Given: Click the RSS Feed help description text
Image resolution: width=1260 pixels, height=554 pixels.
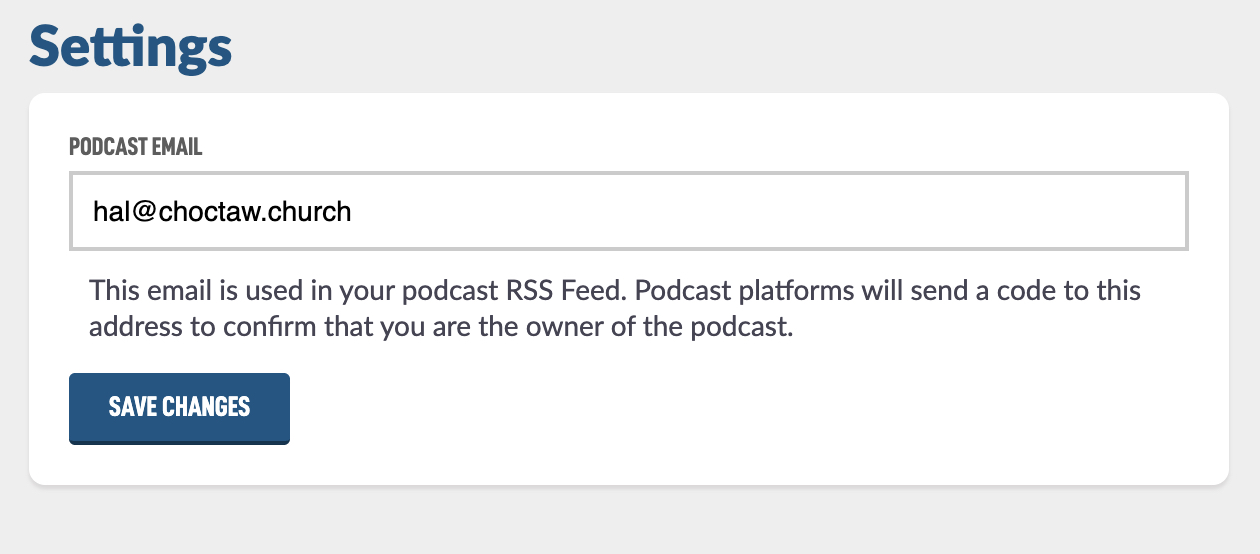Looking at the screenshot, I should pyautogui.click(x=614, y=310).
